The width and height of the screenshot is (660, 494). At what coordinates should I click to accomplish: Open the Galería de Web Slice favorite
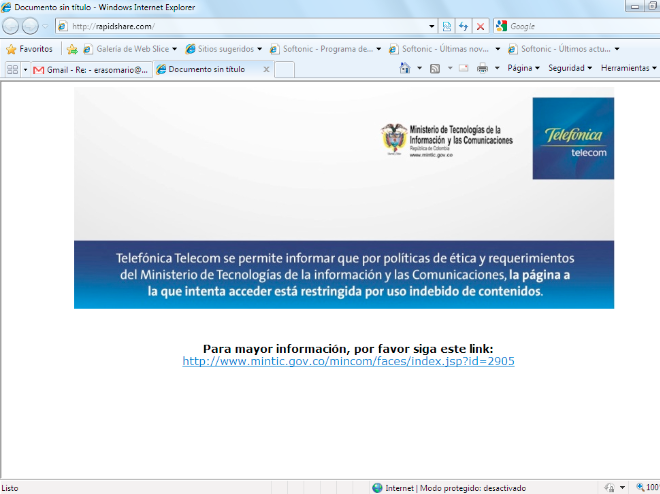130,48
